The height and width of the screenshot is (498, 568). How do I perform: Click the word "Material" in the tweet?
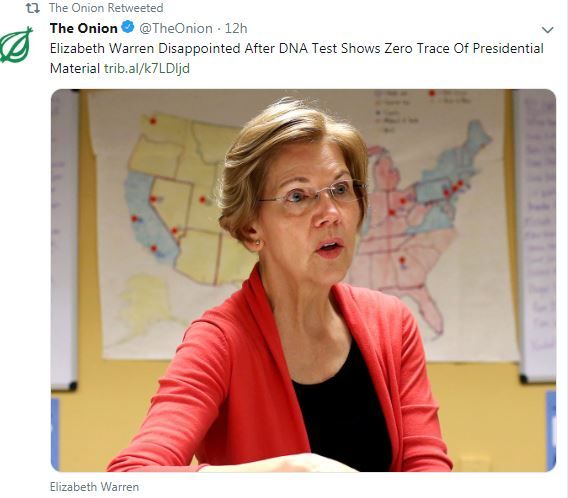75,68
